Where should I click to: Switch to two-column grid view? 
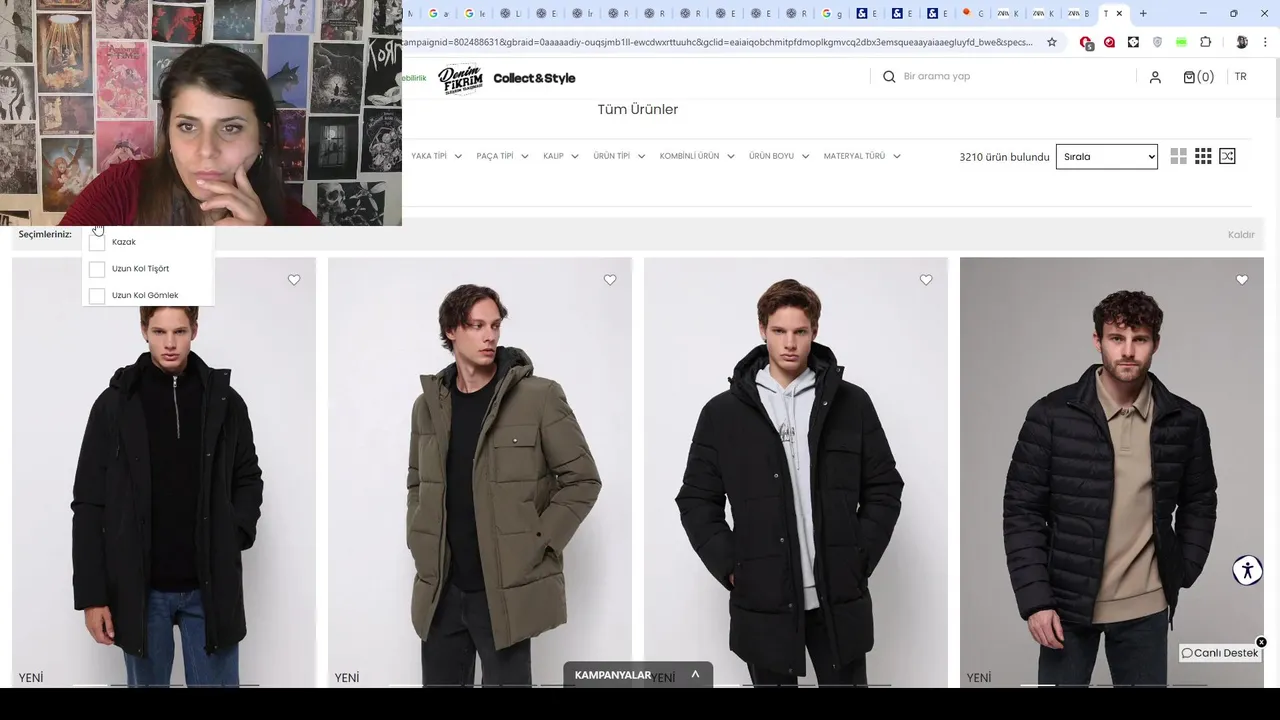coord(1179,156)
